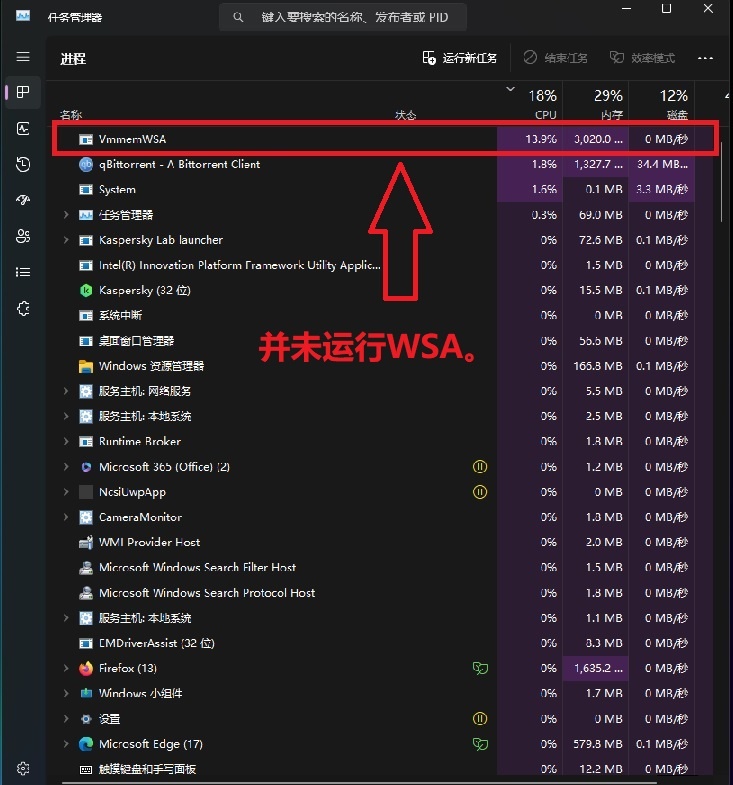Open the Details list sidebar icon
Image resolution: width=733 pixels, height=785 pixels.
click(23, 272)
